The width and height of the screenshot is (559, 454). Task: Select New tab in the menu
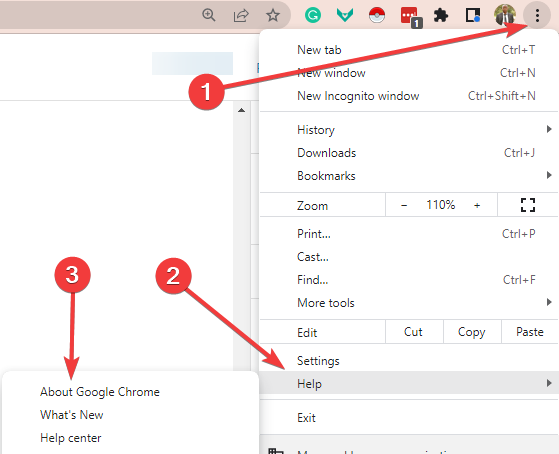tap(409, 50)
